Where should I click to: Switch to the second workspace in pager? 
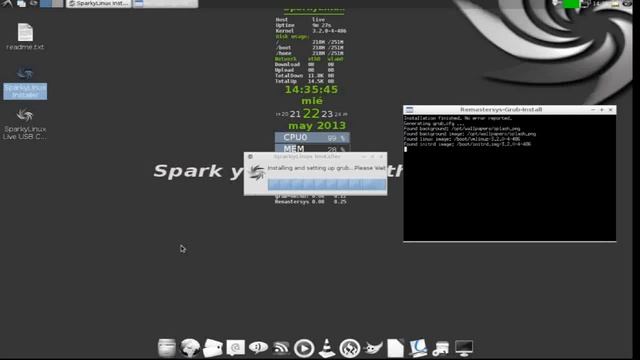(x=58, y=4)
